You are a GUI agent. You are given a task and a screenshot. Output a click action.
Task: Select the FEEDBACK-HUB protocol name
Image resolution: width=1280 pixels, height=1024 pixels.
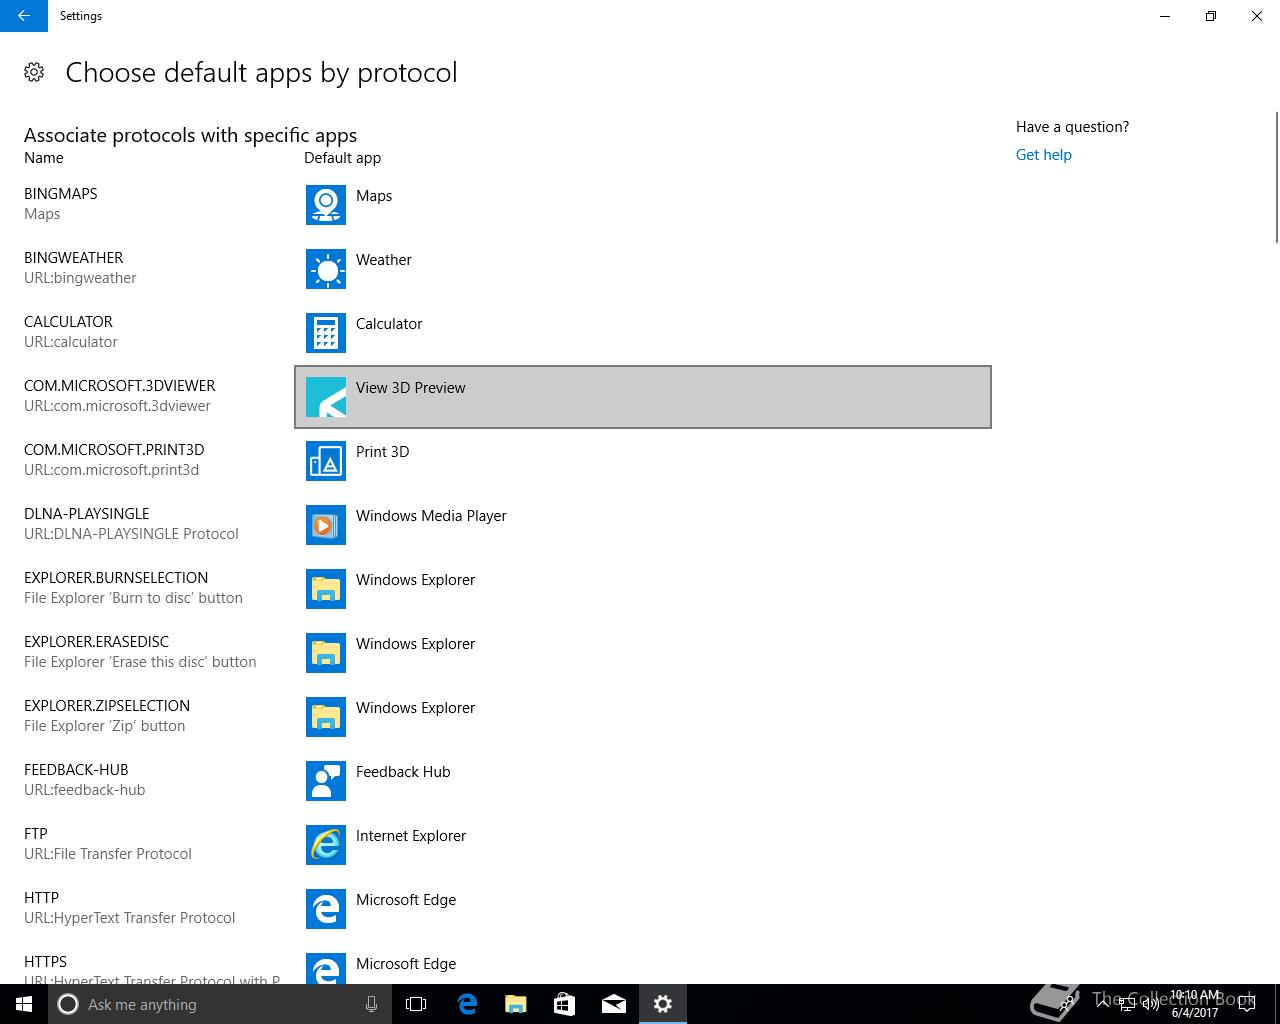[76, 770]
